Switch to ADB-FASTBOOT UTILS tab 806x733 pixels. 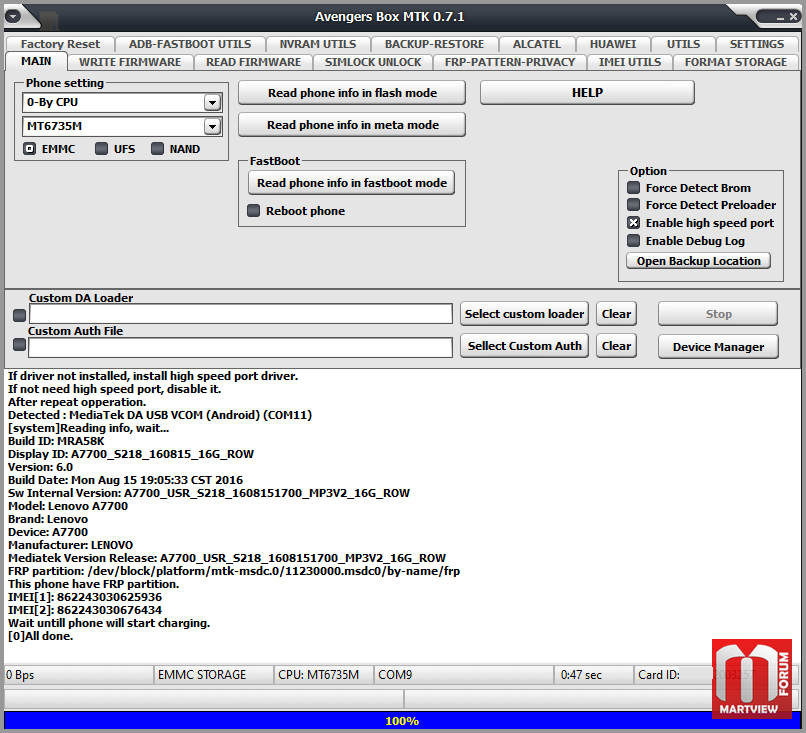tap(190, 44)
